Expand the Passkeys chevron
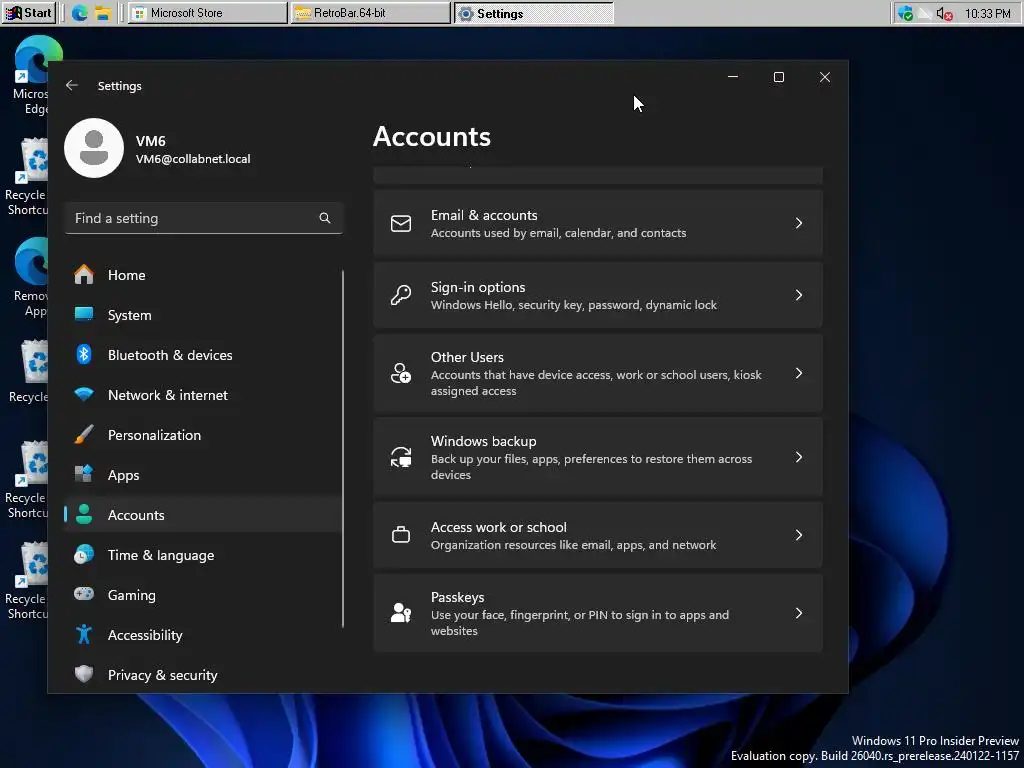 (799, 613)
